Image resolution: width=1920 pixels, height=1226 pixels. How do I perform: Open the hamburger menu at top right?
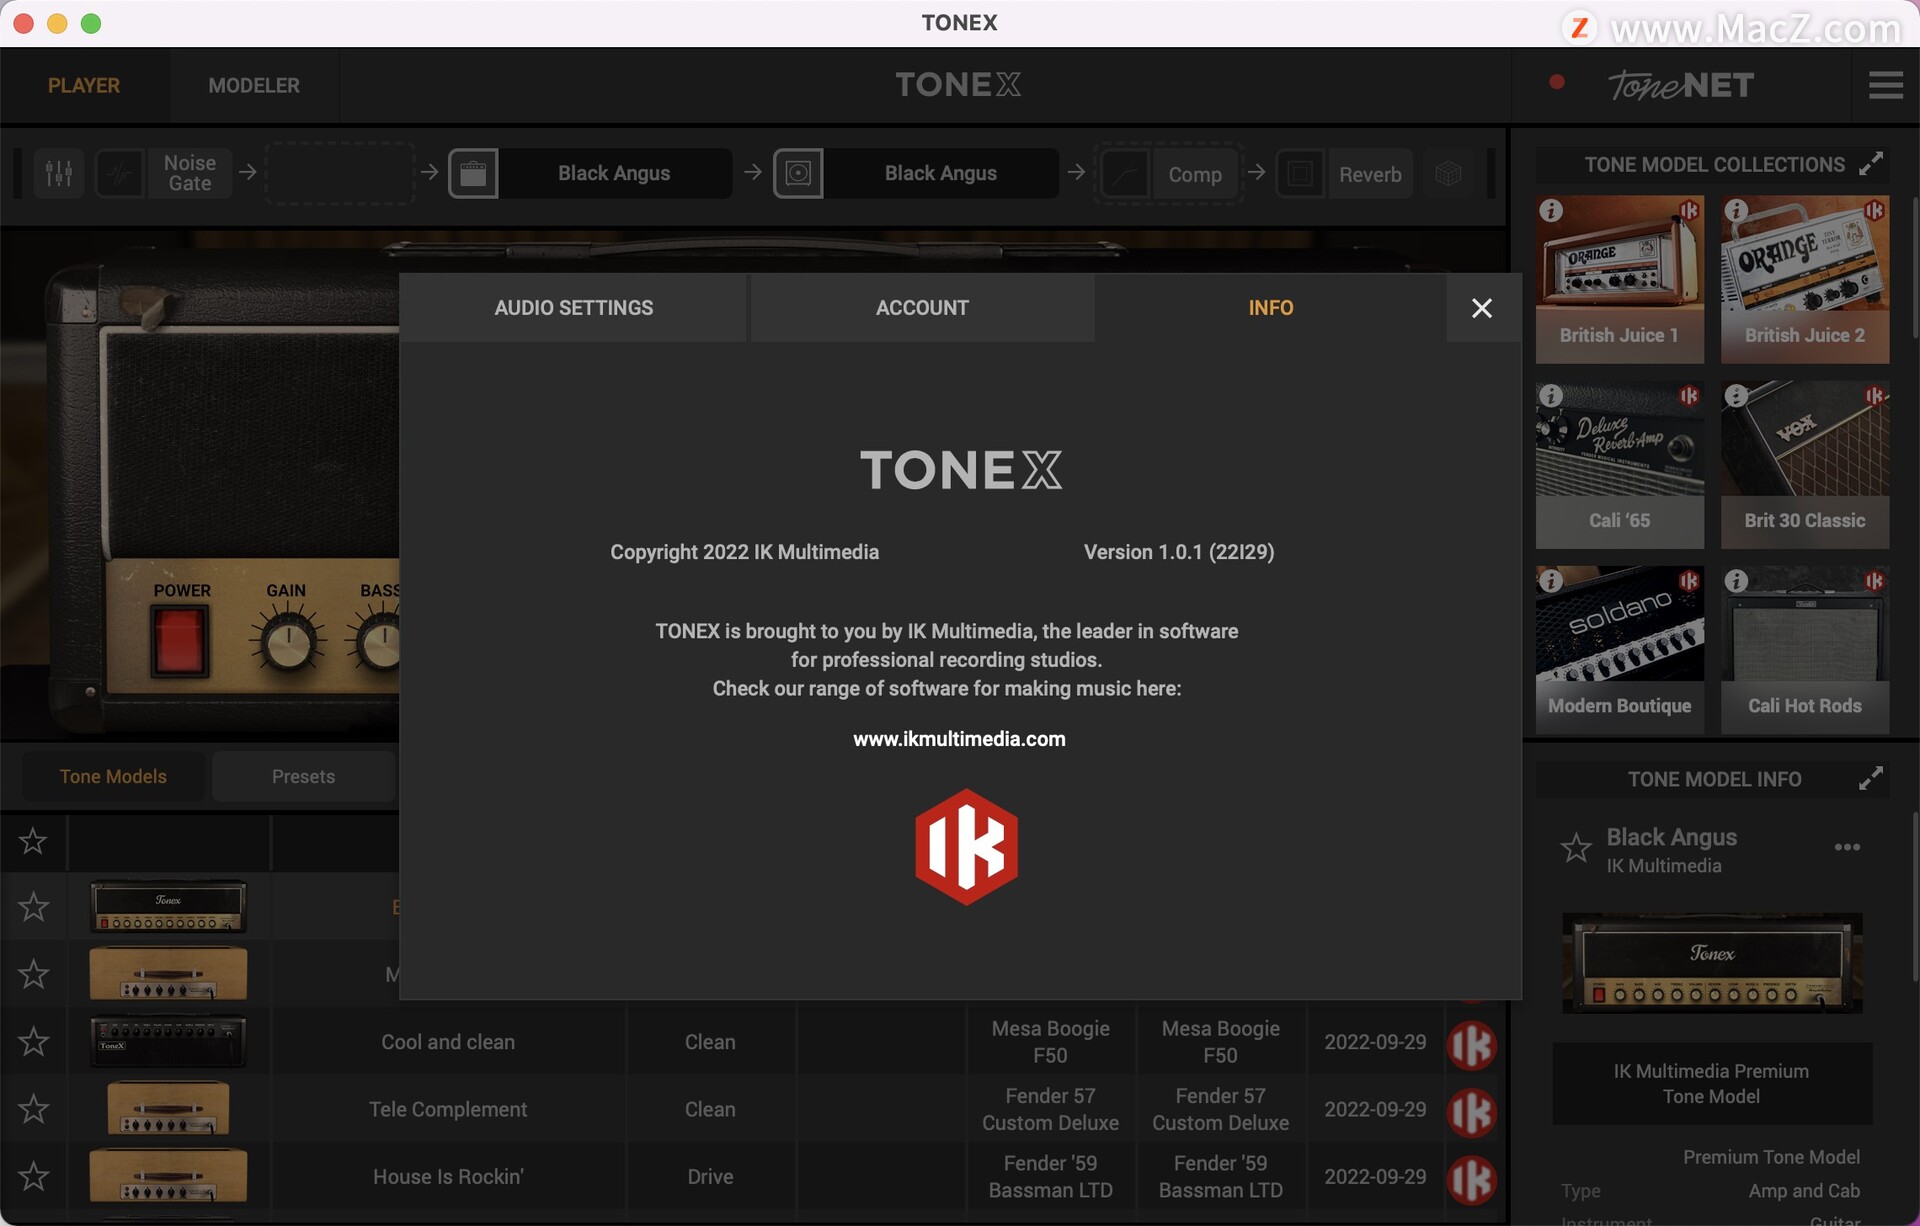(1885, 85)
